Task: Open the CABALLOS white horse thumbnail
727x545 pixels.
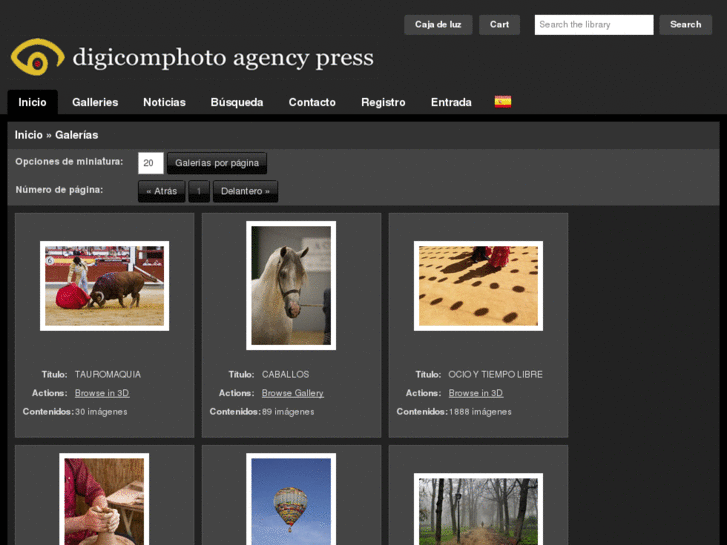Action: [291, 285]
